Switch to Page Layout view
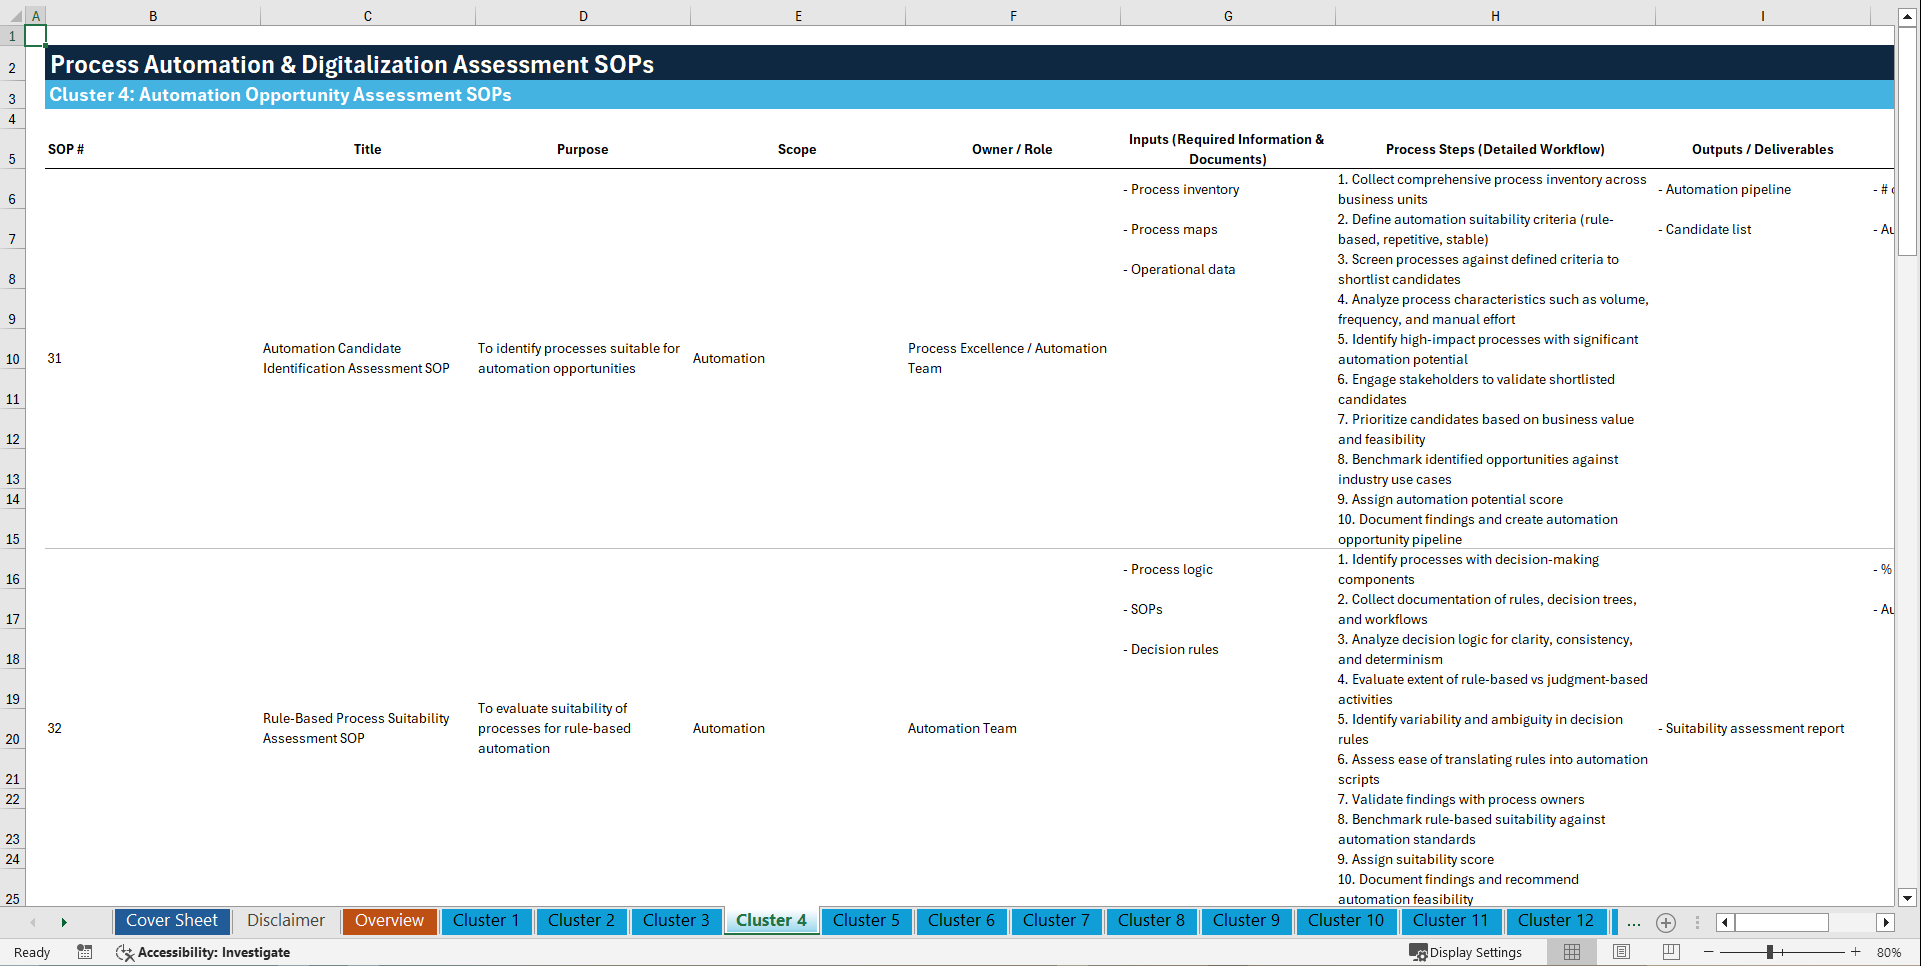This screenshot has width=1921, height=966. point(1620,952)
